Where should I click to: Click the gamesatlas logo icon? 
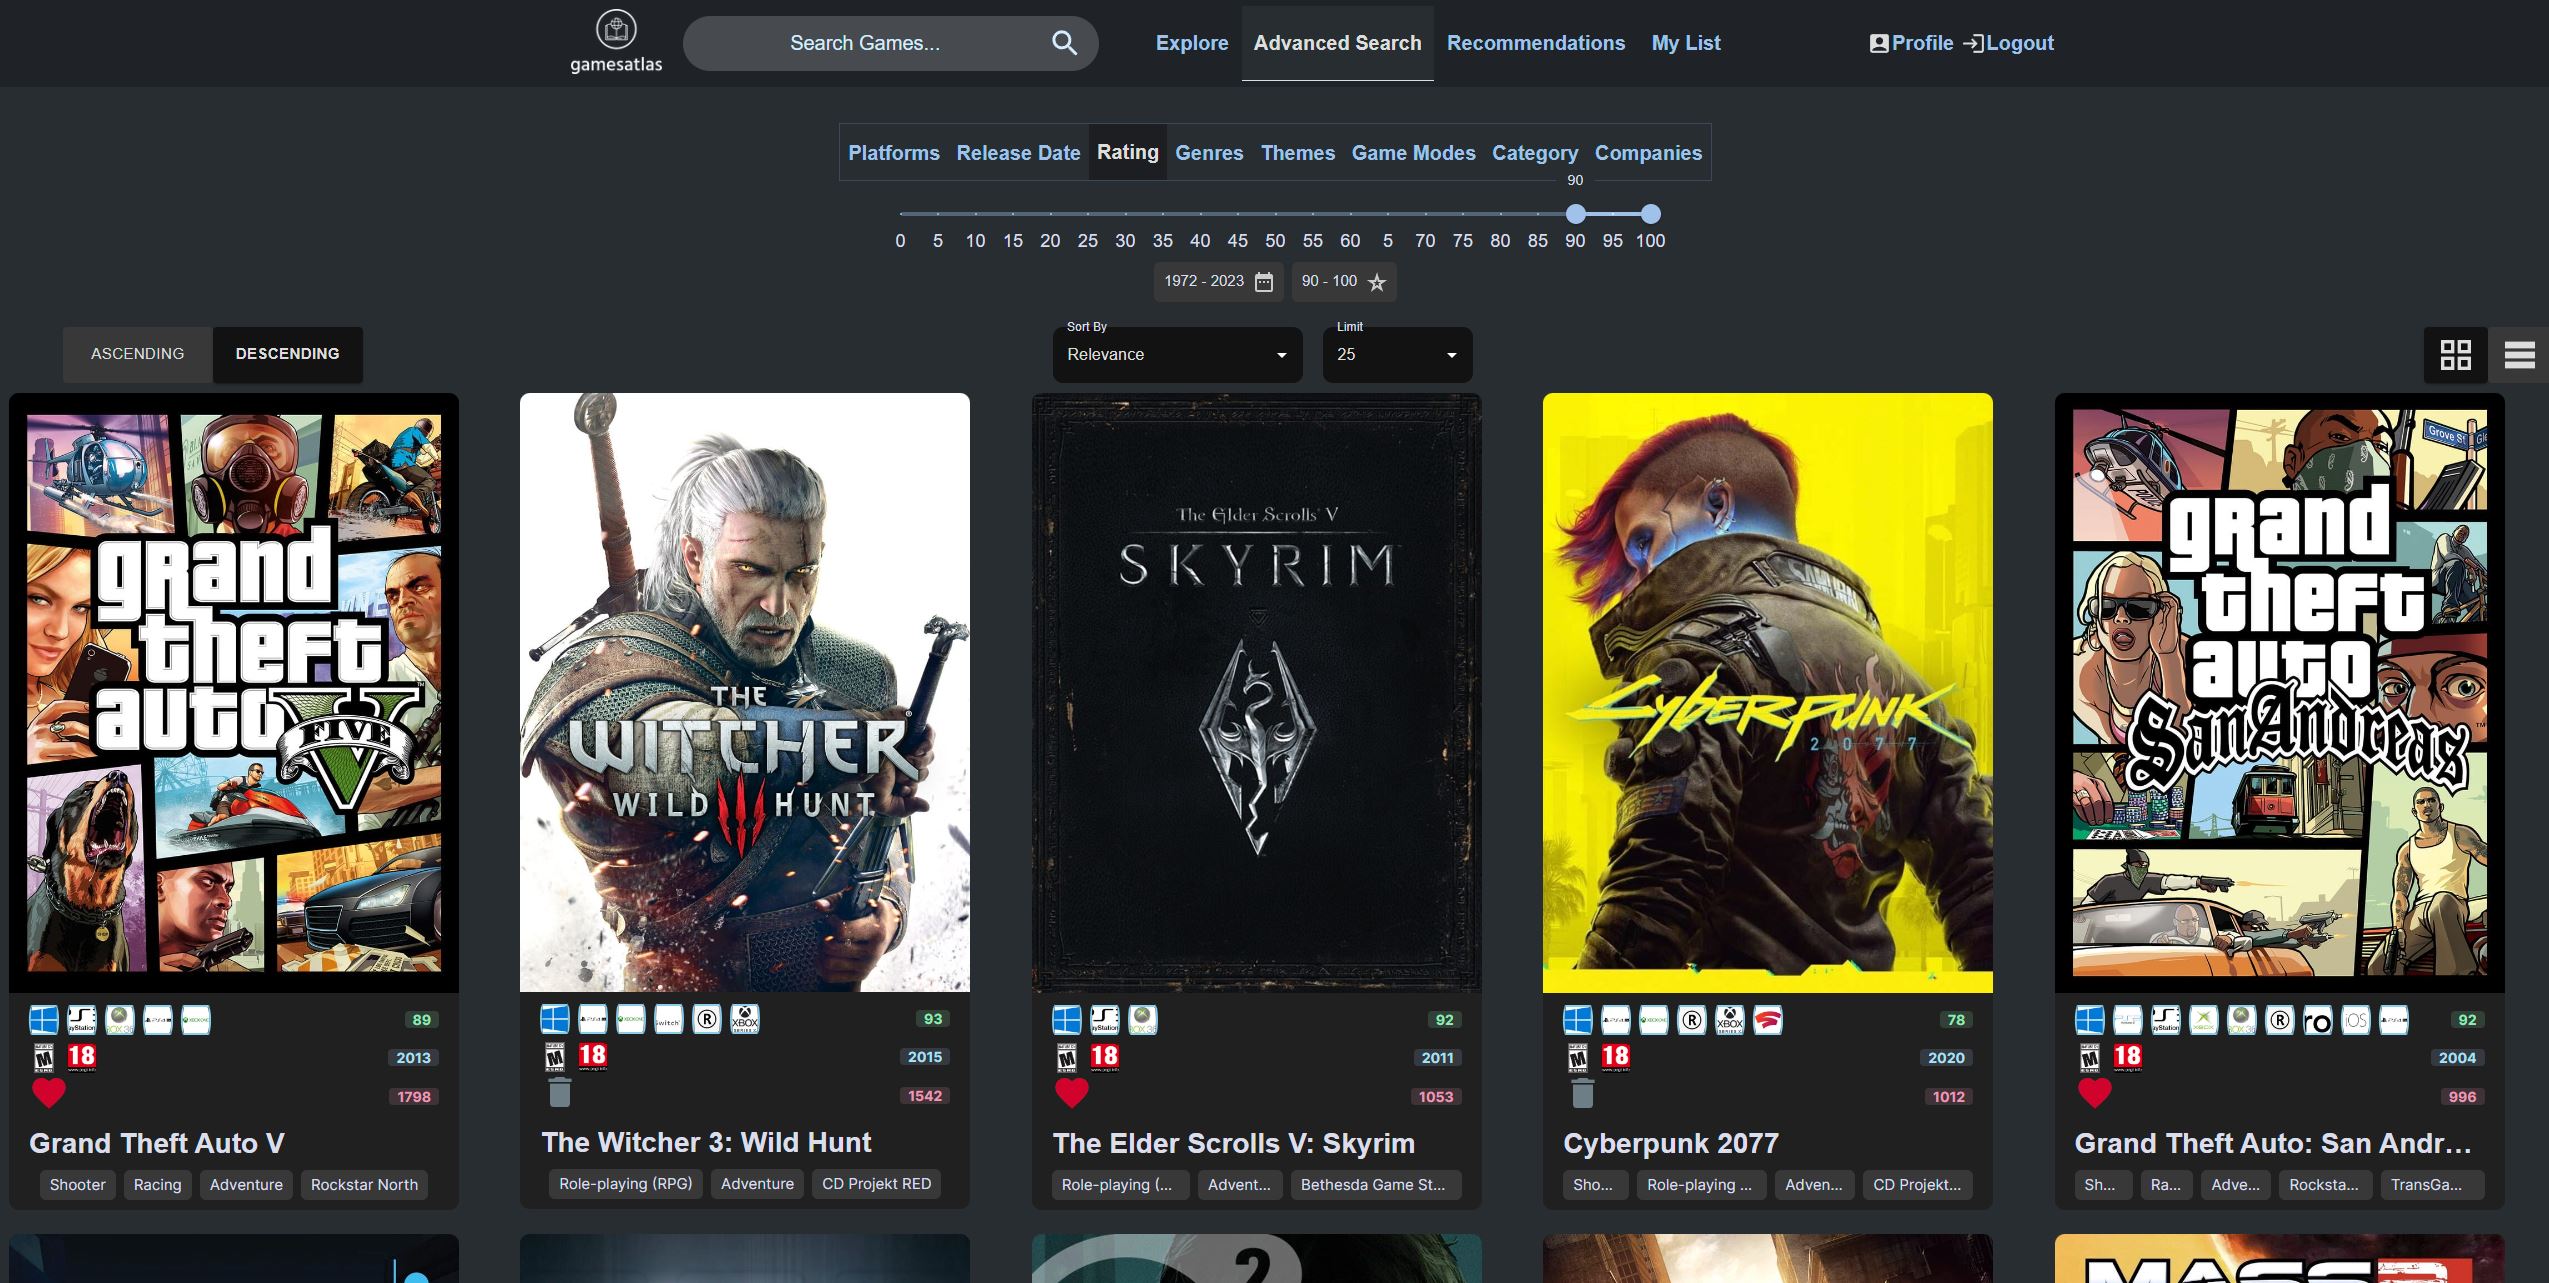(x=616, y=30)
